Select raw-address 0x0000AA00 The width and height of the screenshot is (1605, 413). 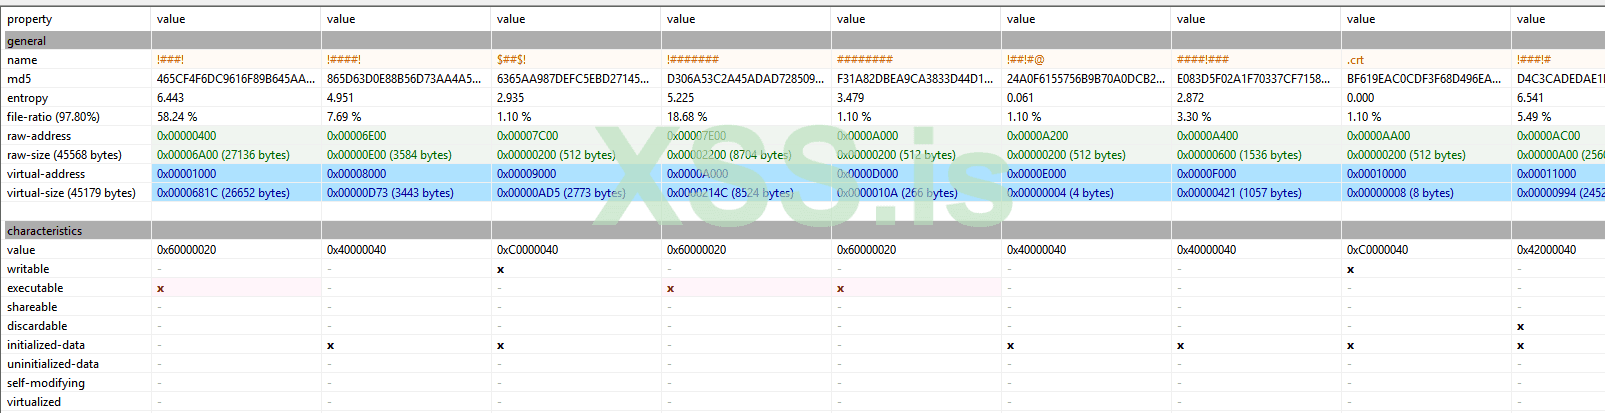[x=1378, y=136]
